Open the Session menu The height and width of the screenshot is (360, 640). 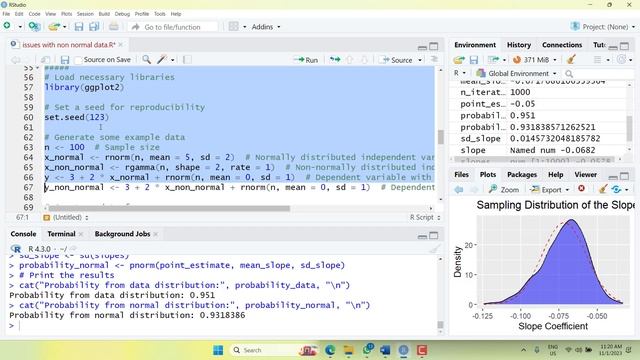click(85, 14)
